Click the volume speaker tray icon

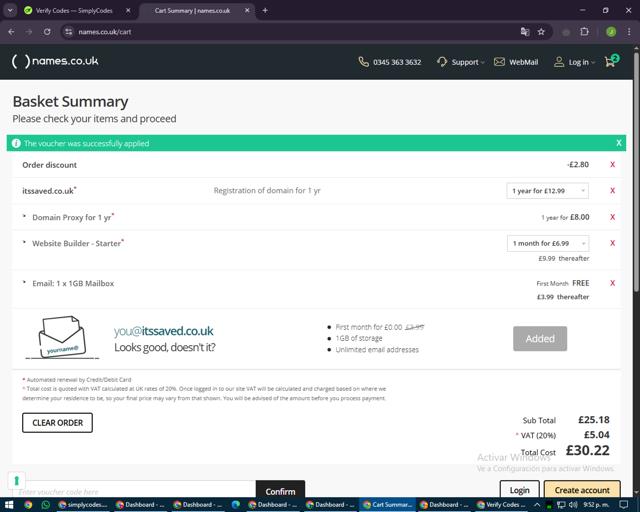[x=573, y=505]
